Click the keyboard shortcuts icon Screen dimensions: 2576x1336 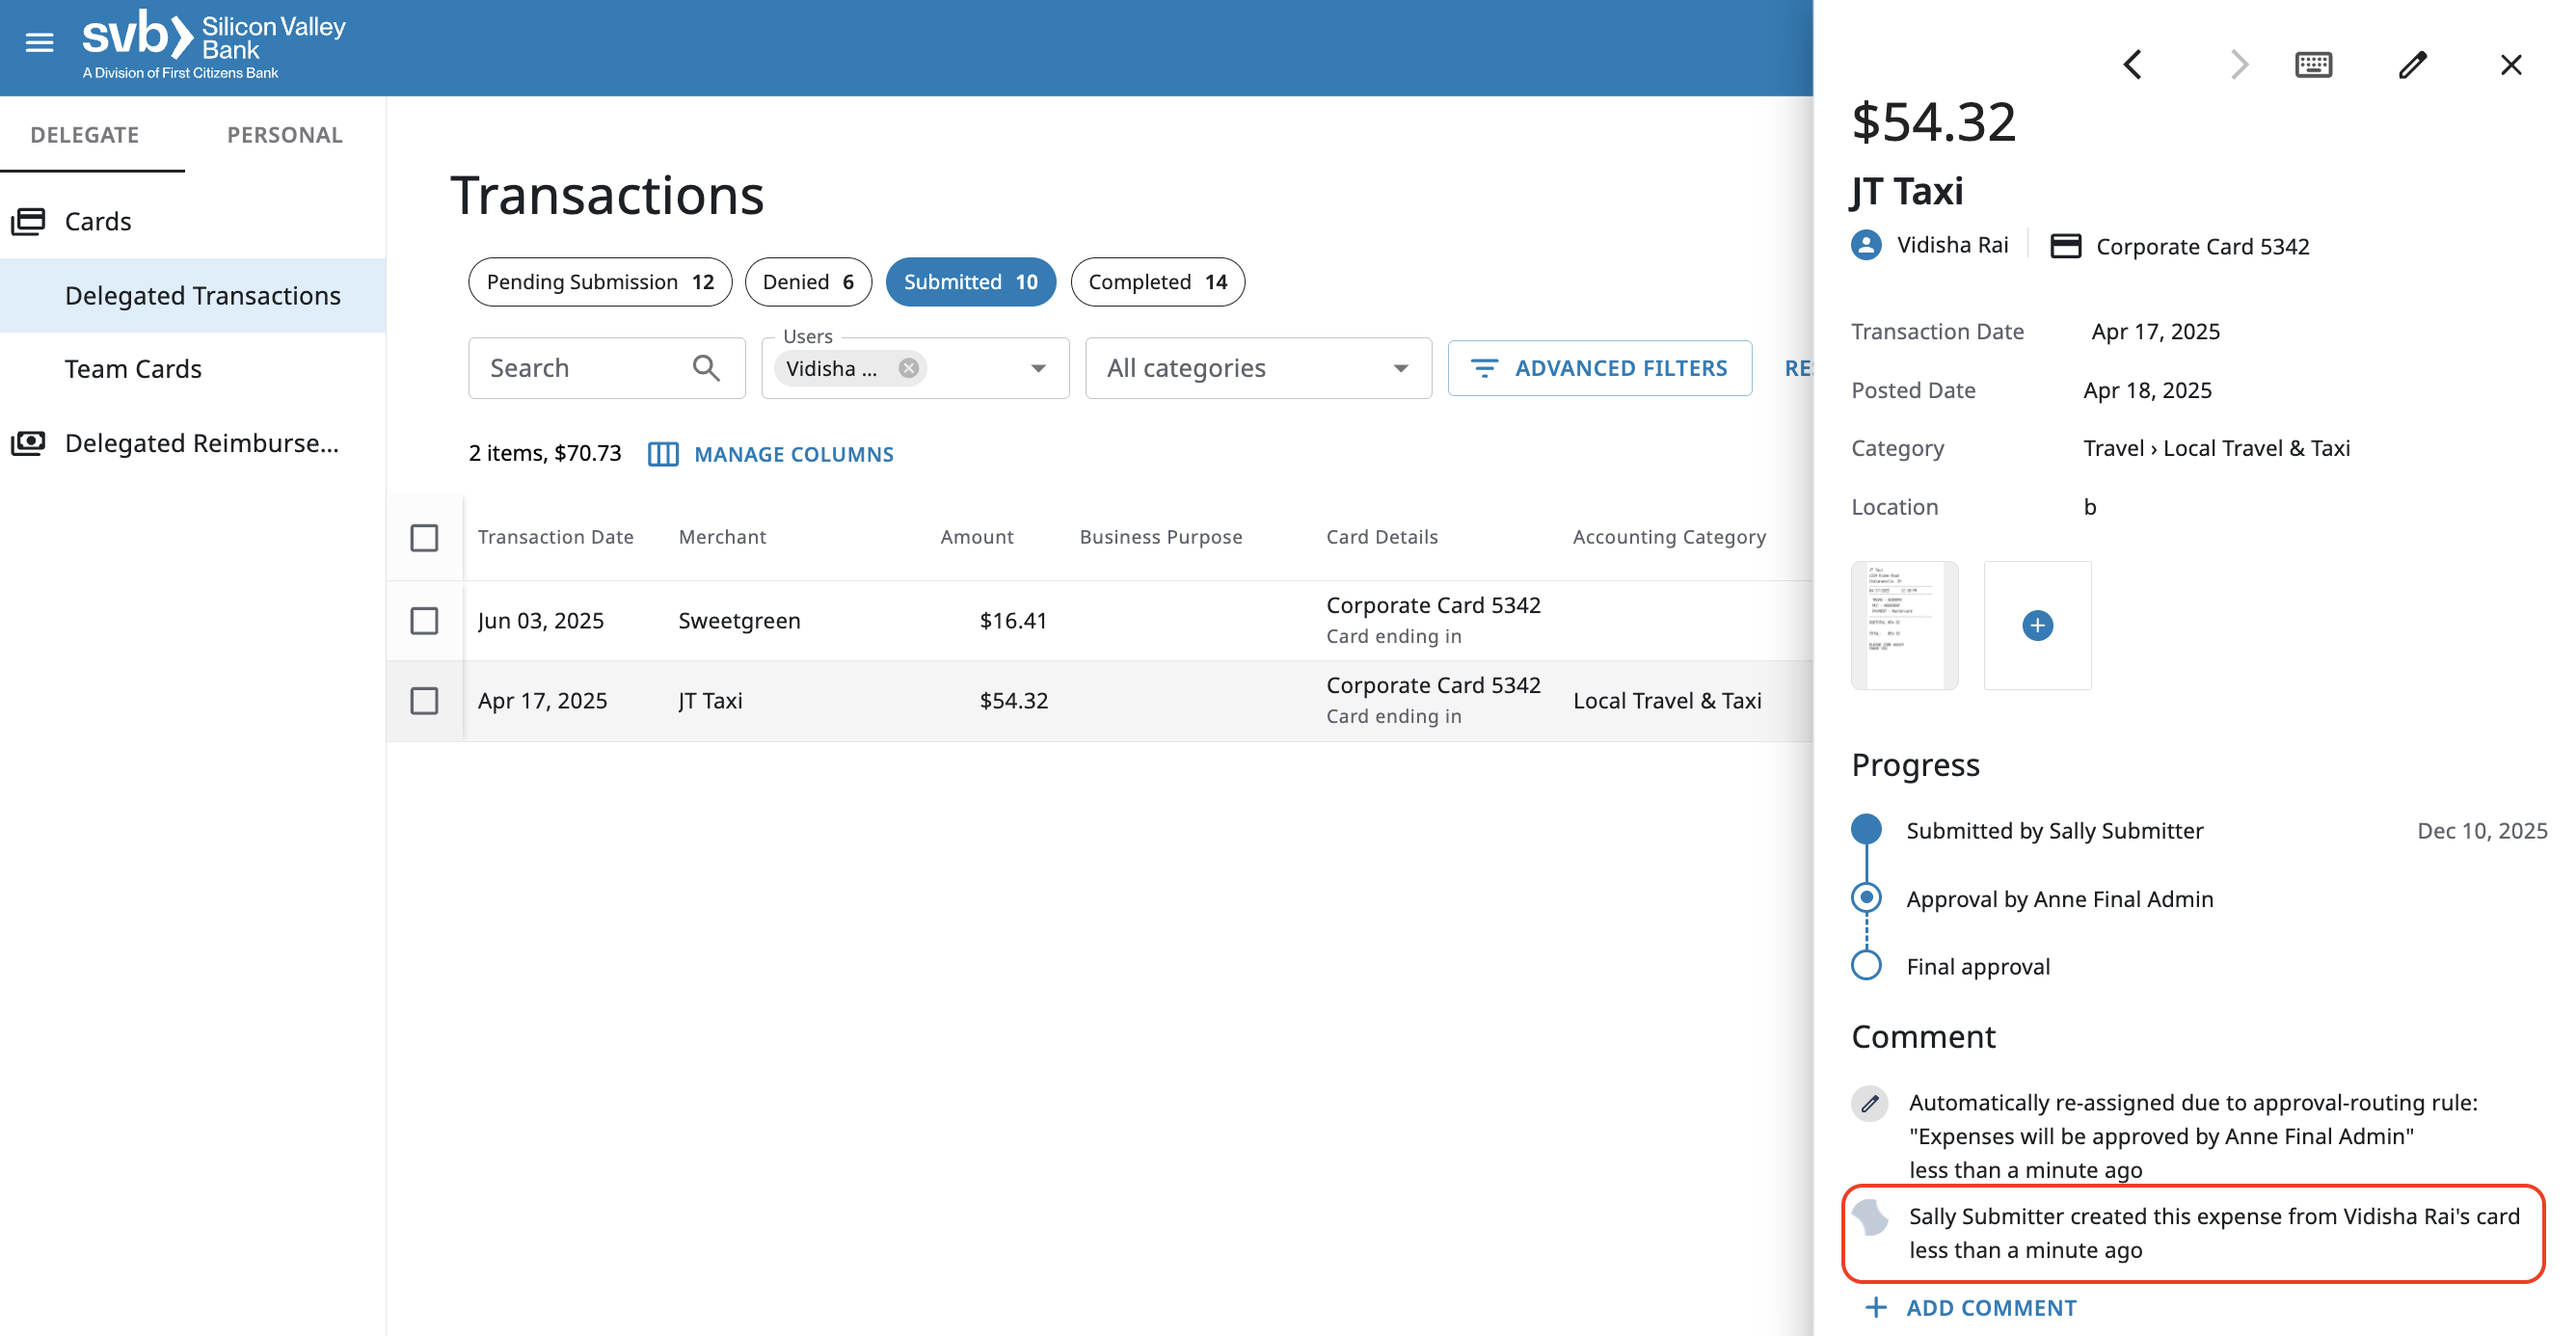click(x=2313, y=65)
